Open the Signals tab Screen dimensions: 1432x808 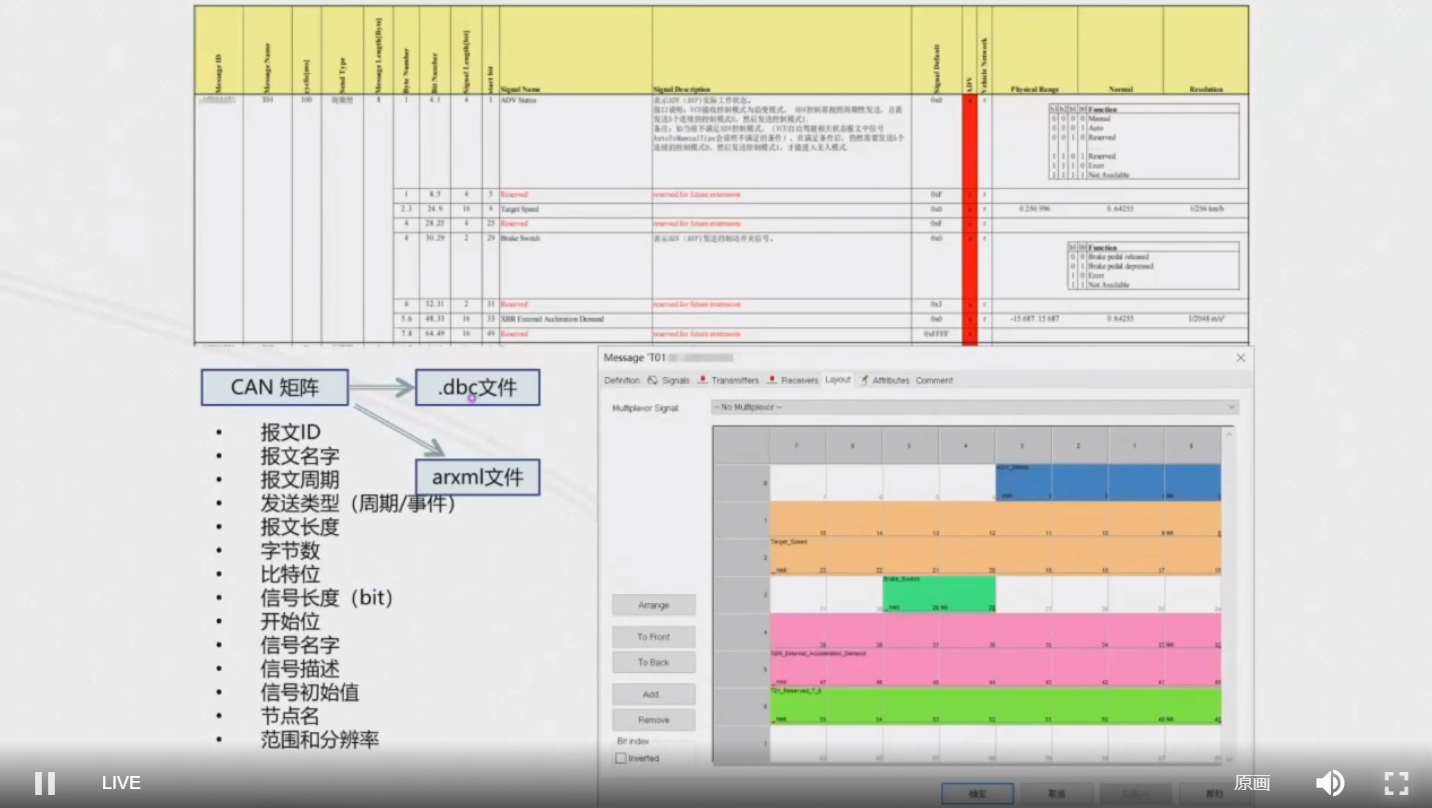pos(669,380)
